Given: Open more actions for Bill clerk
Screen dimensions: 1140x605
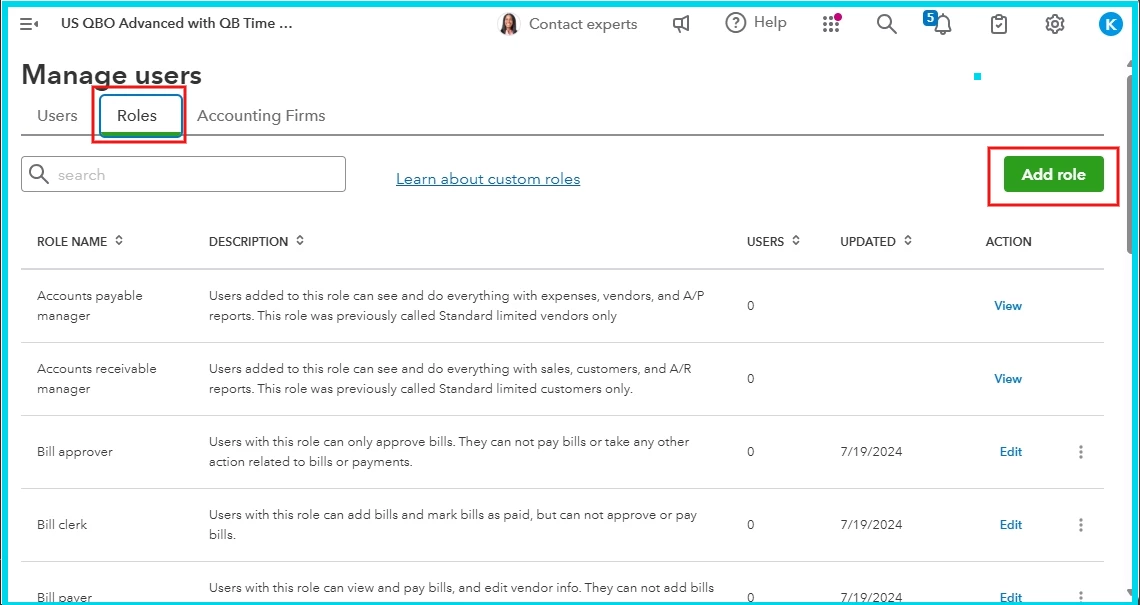Looking at the screenshot, I should click(1080, 524).
